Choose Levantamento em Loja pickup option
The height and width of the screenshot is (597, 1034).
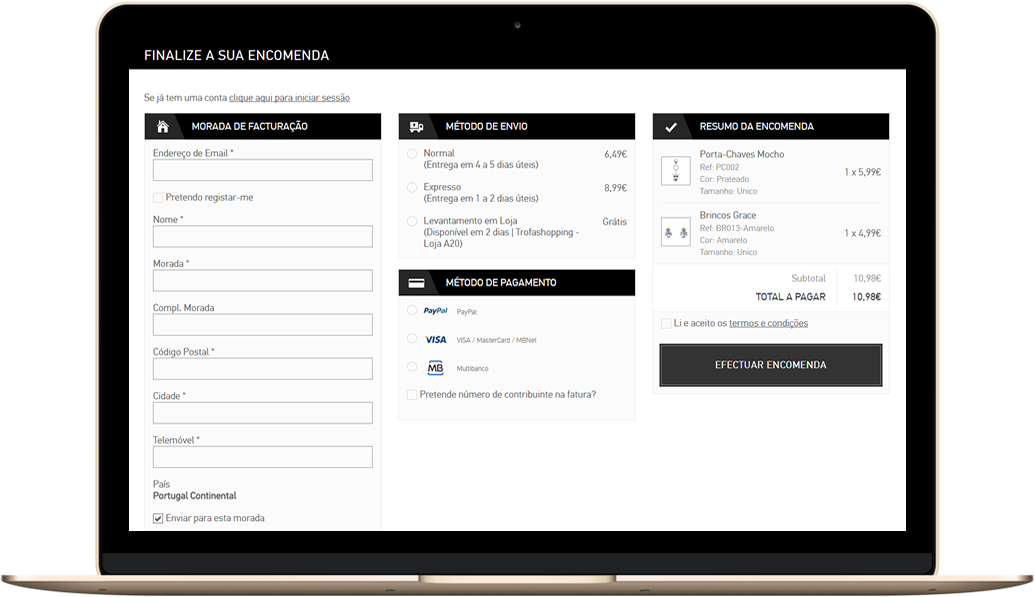[412, 221]
